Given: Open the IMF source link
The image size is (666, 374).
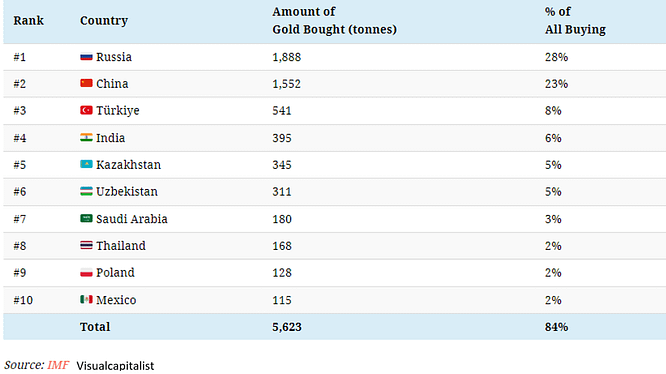Looking at the screenshot, I should click(x=58, y=365).
